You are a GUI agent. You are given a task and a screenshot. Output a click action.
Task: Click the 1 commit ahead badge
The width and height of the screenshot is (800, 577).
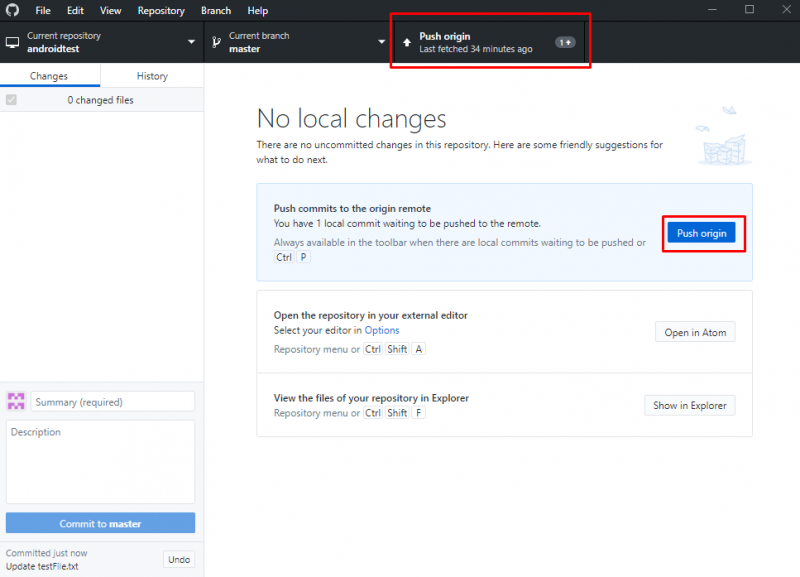pyautogui.click(x=565, y=42)
